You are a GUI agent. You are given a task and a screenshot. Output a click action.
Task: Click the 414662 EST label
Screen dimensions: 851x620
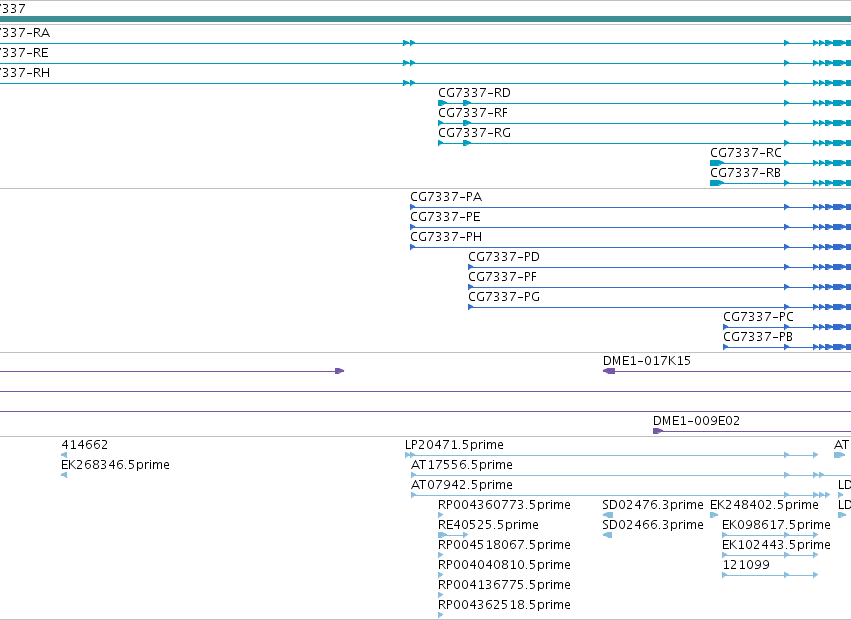click(84, 445)
